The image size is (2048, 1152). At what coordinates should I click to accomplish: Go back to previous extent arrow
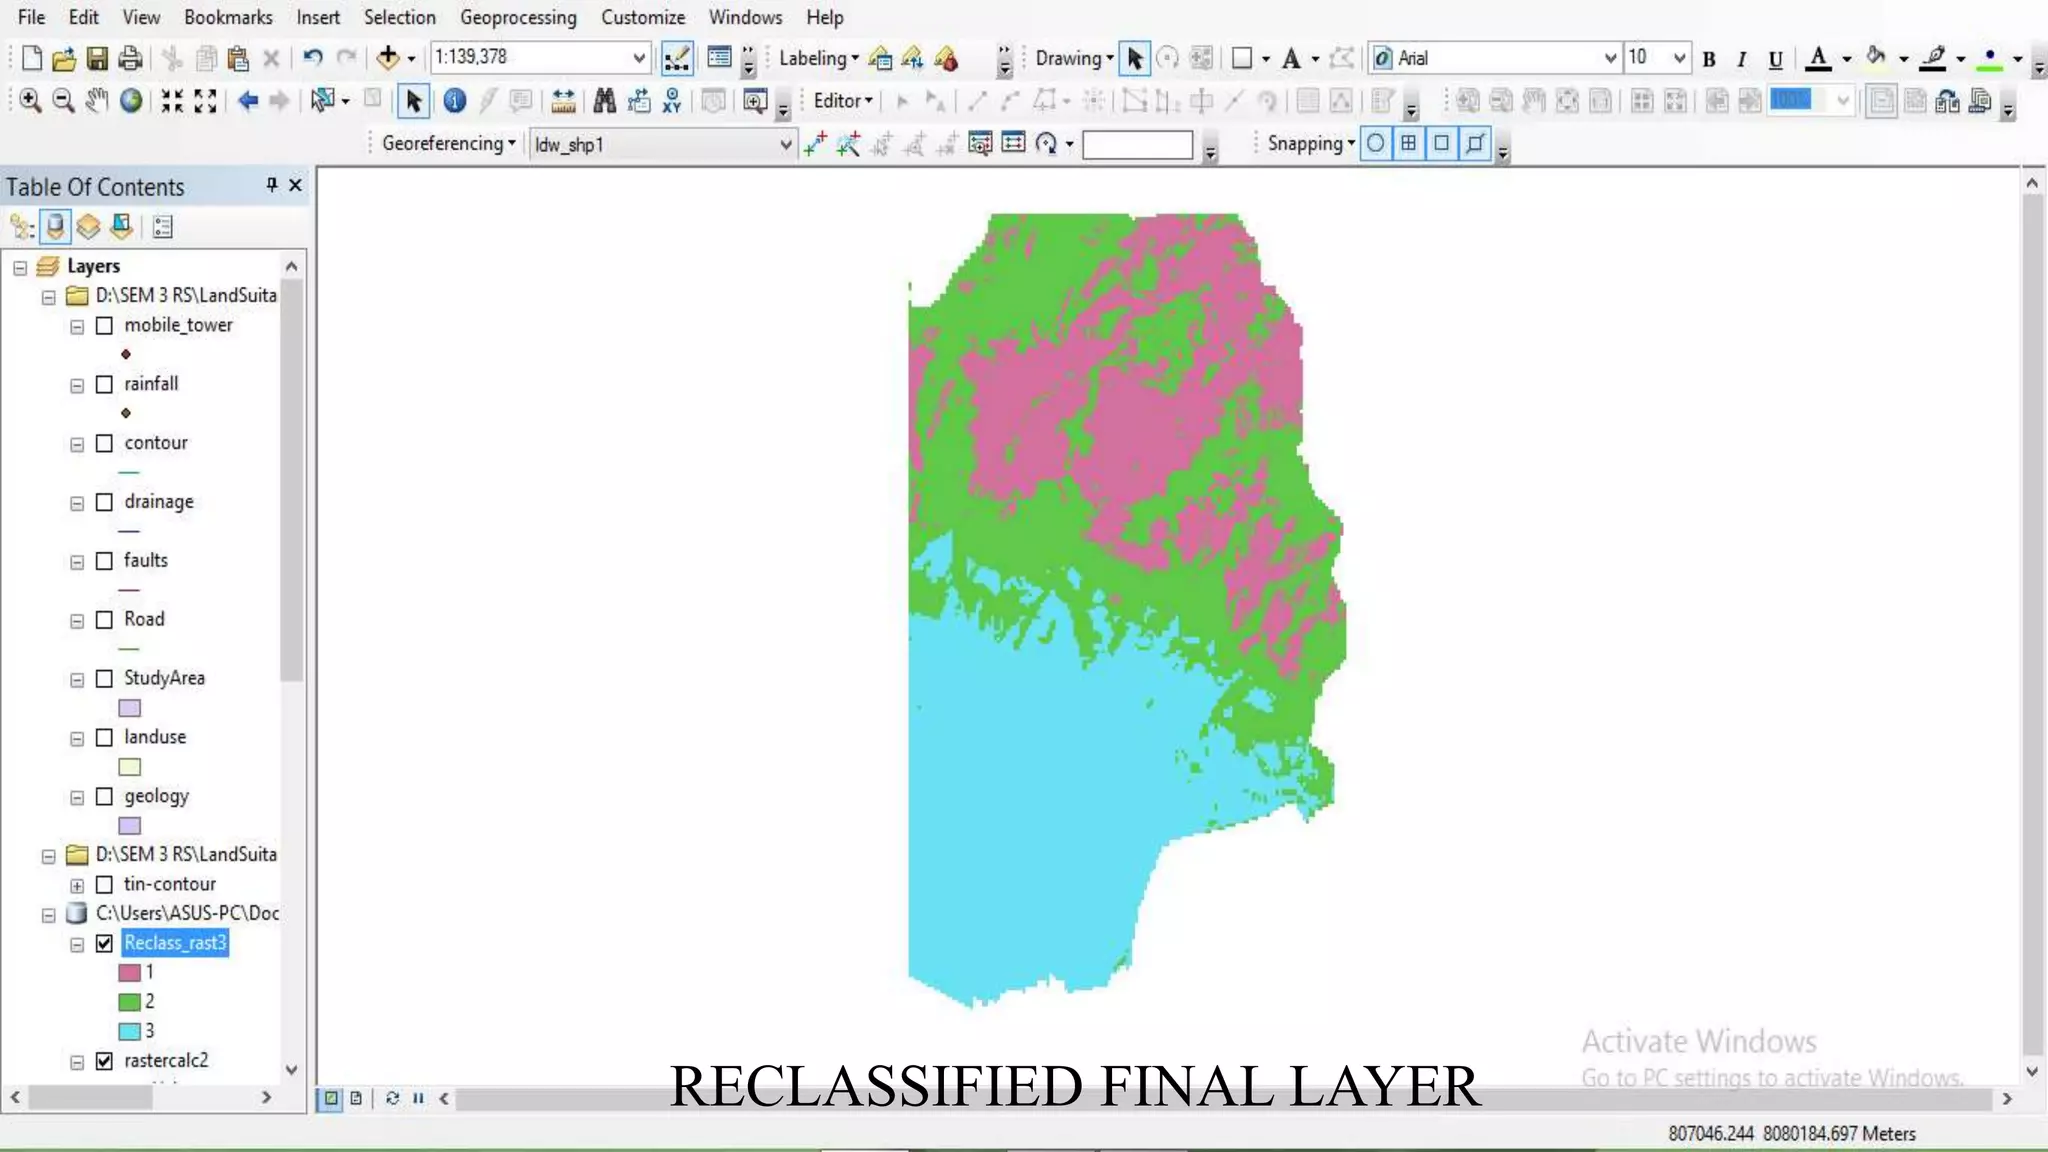[x=248, y=101]
